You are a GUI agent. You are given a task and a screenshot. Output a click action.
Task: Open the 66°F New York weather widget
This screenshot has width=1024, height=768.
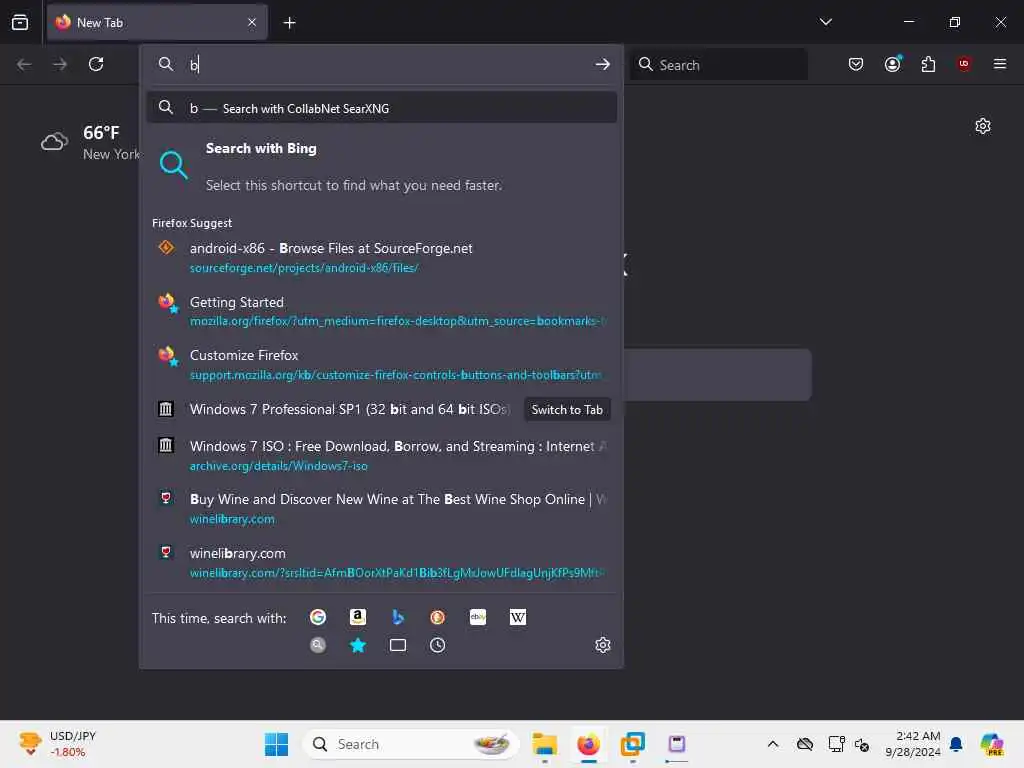[x=89, y=142]
